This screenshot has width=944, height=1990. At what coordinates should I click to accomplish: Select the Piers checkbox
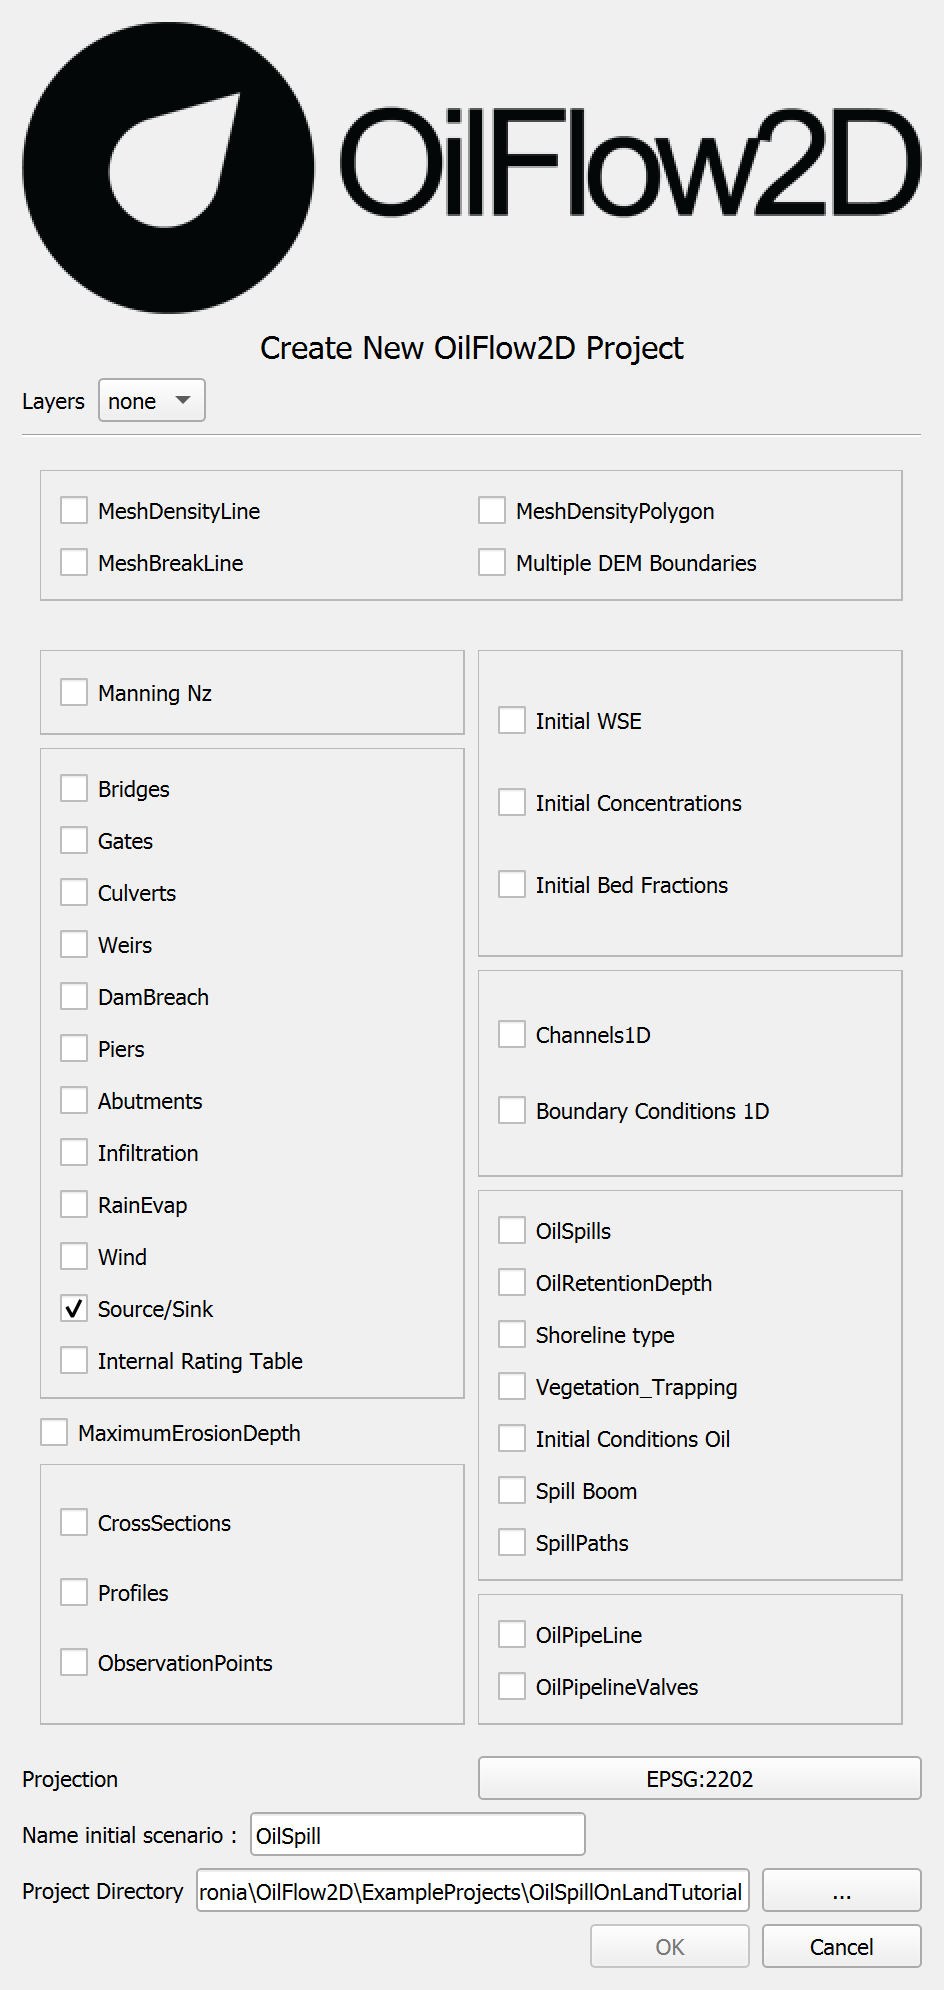tap(74, 1048)
